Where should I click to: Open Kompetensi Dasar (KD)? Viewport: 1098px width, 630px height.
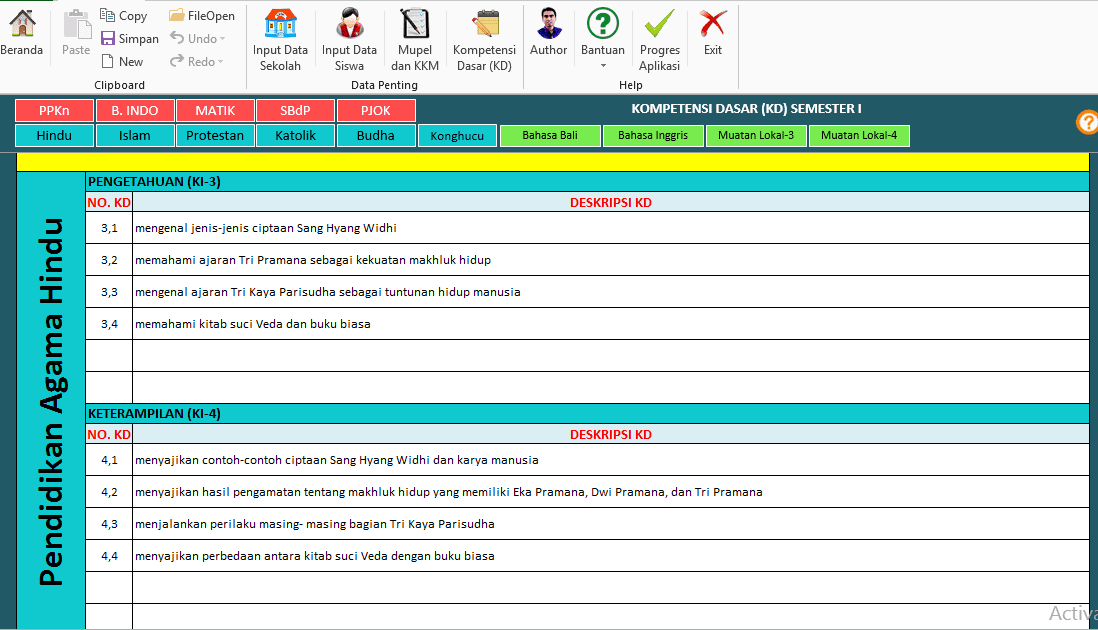pyautogui.click(x=484, y=41)
